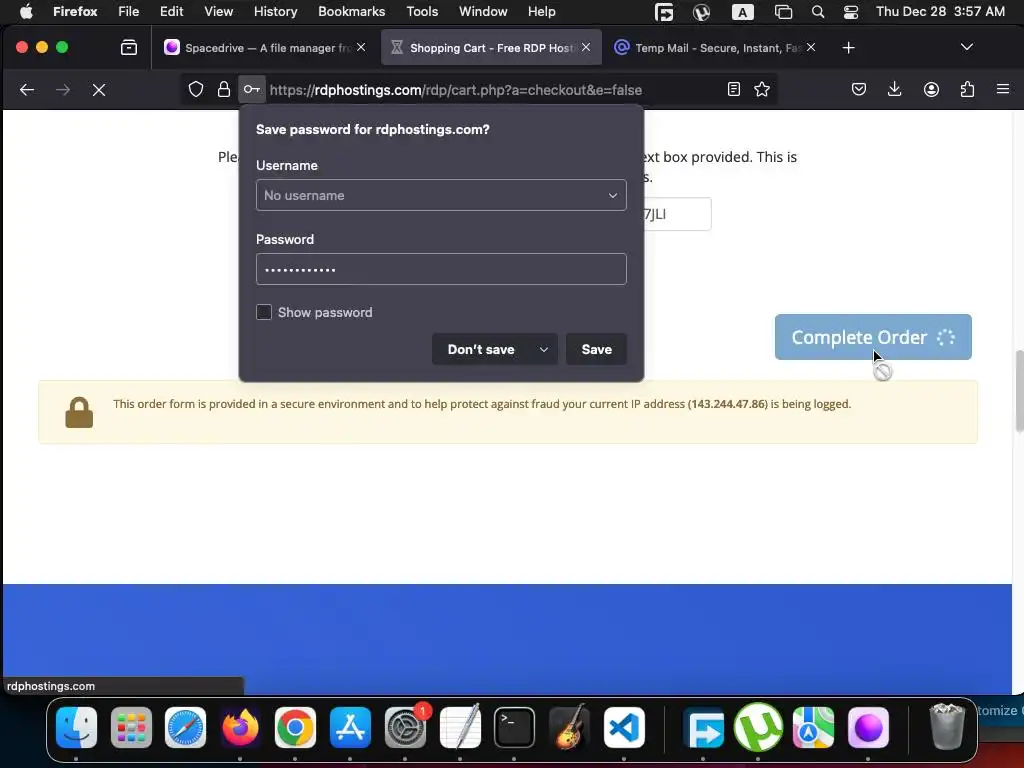
Task: Click the Spotlight search icon in menu bar
Action: point(818,12)
